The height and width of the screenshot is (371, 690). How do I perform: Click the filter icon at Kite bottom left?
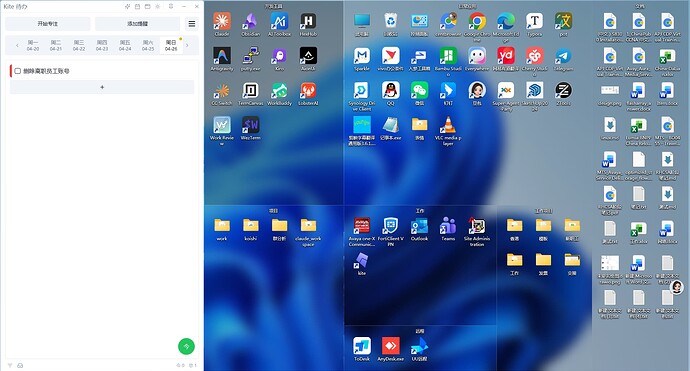coord(10,365)
